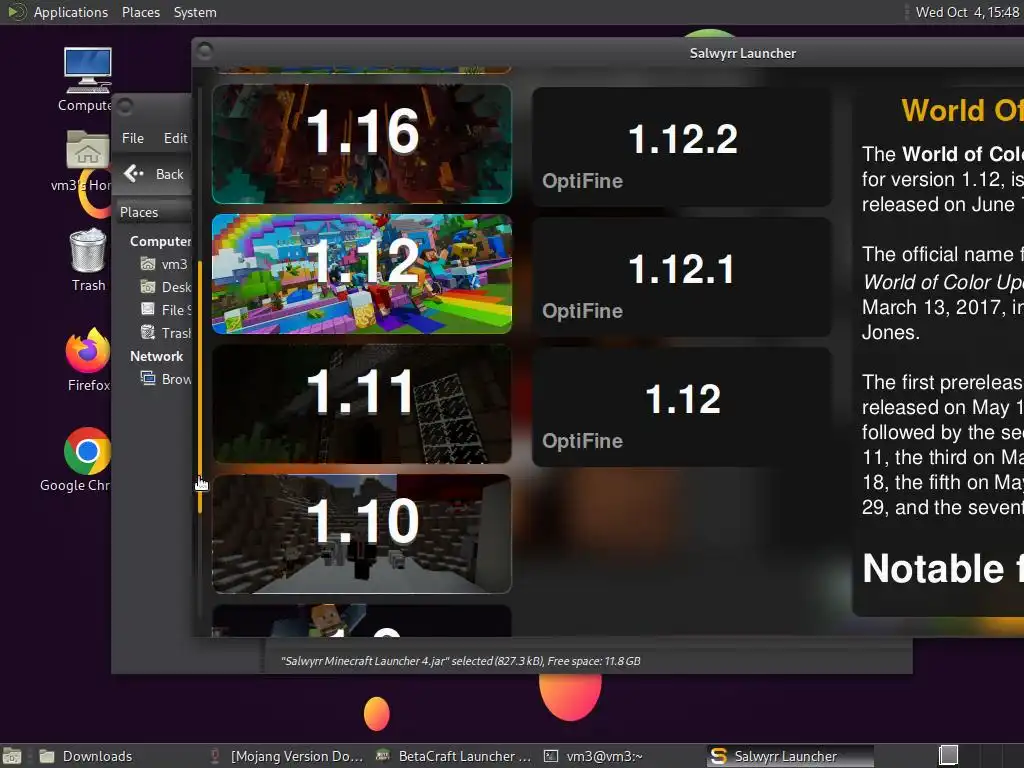This screenshot has width=1024, height=768.
Task: Switch to BetaCraft Launcher taskbar window
Action: (454, 756)
